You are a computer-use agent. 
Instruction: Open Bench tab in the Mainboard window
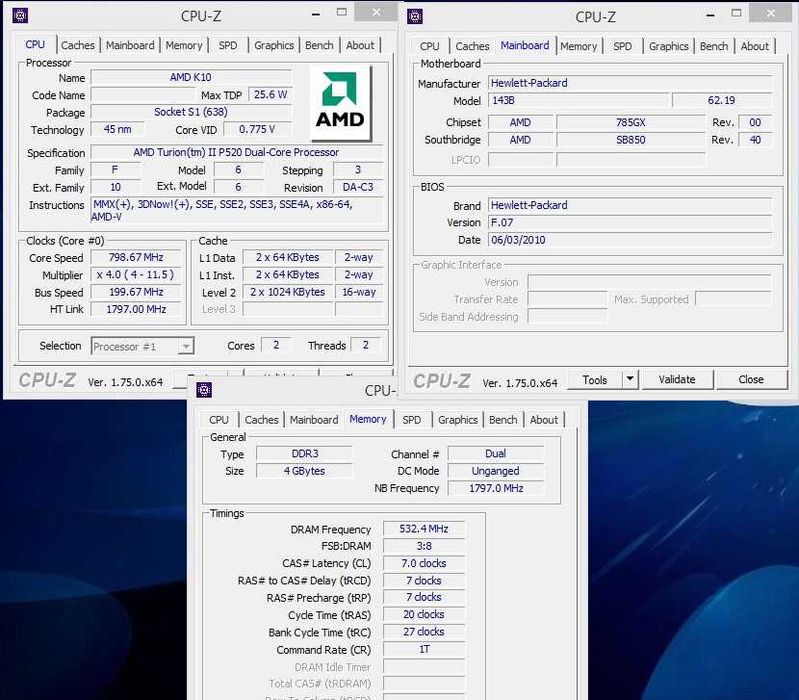pos(714,46)
